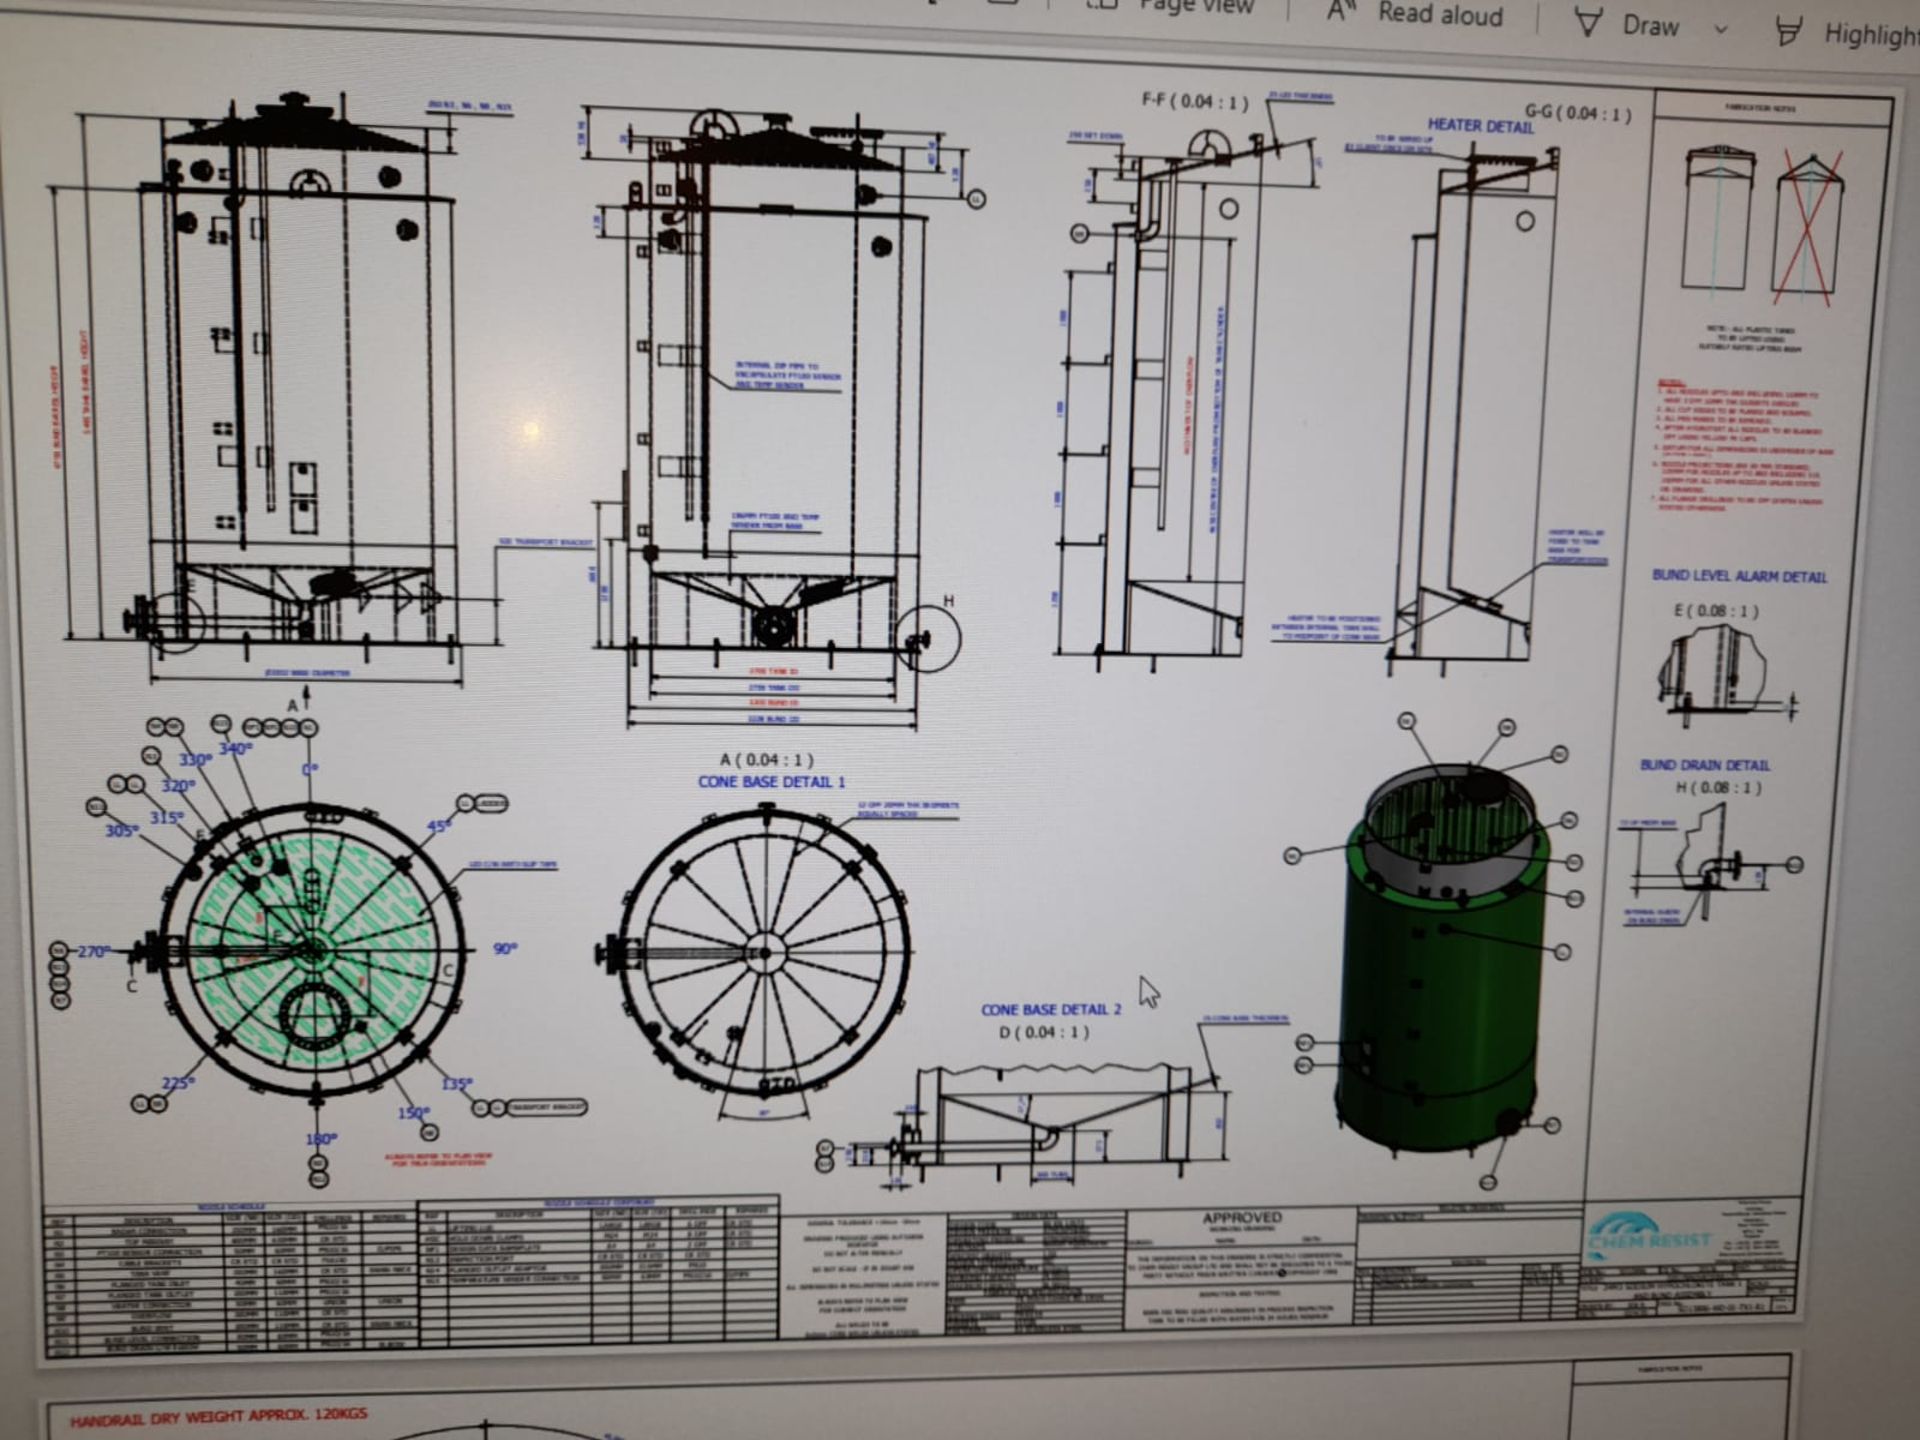The width and height of the screenshot is (1920, 1440).
Task: Click HANDRAIL DRY WEIGHT APPROX. 120KGS note
Action: pos(218,1417)
